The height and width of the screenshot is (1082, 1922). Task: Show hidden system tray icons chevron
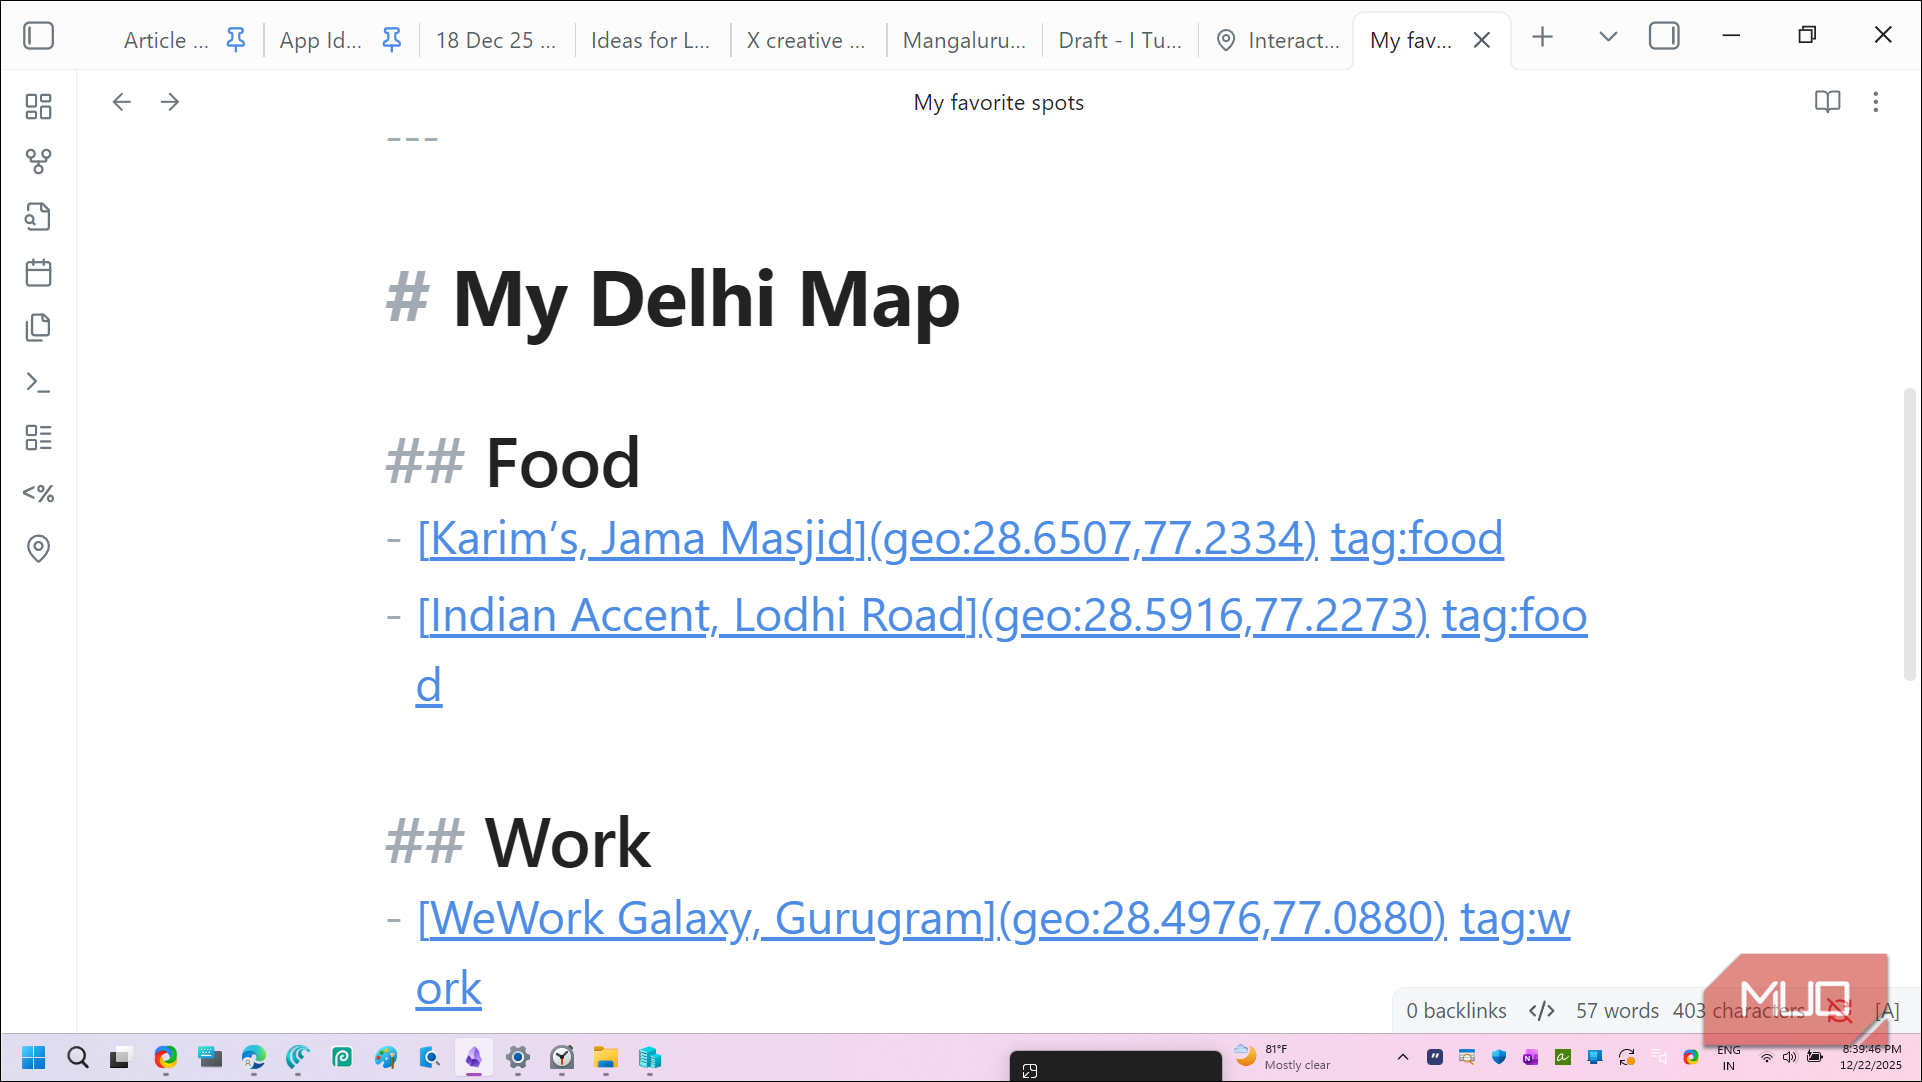point(1403,1057)
